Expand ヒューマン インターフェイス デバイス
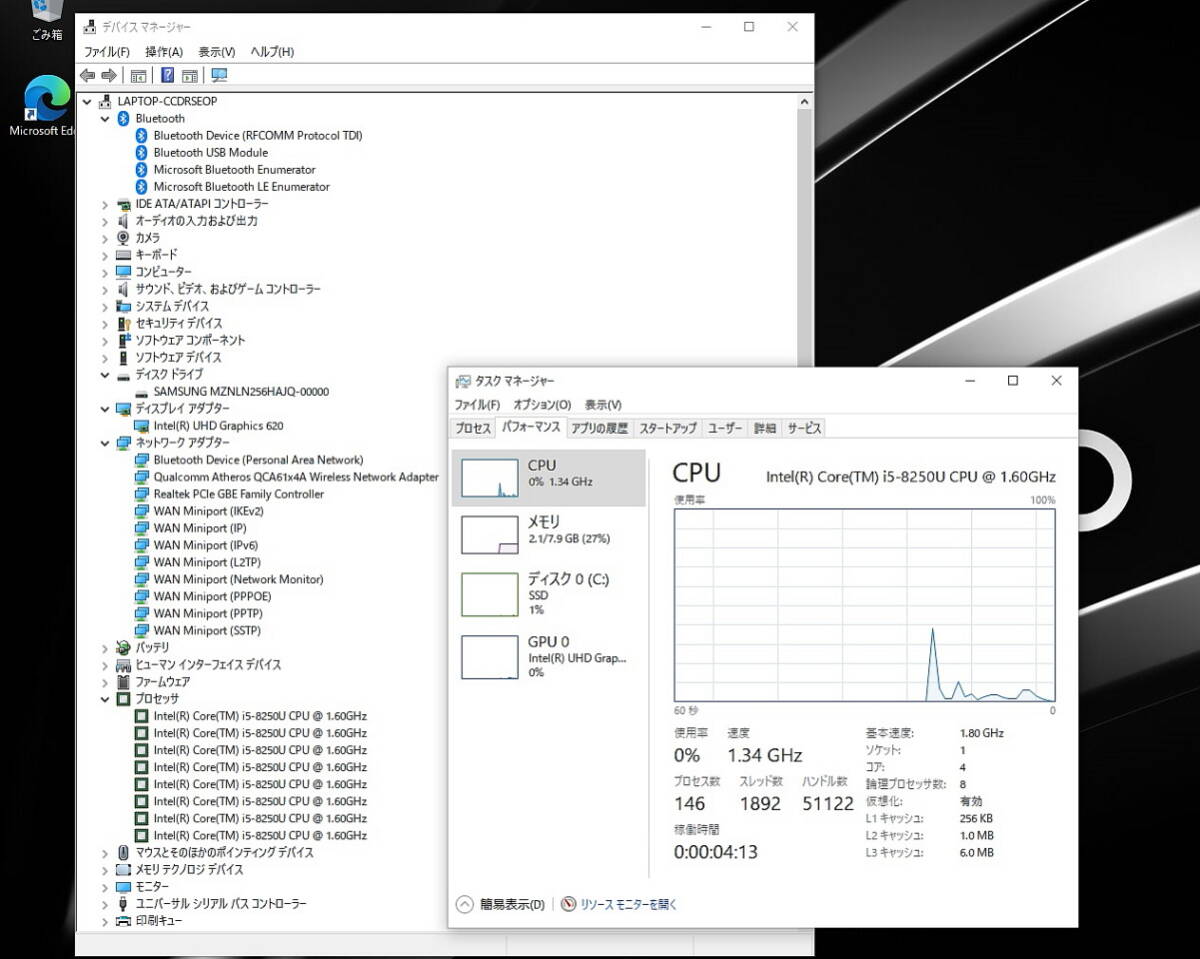This screenshot has height=959, width=1200. pos(105,665)
